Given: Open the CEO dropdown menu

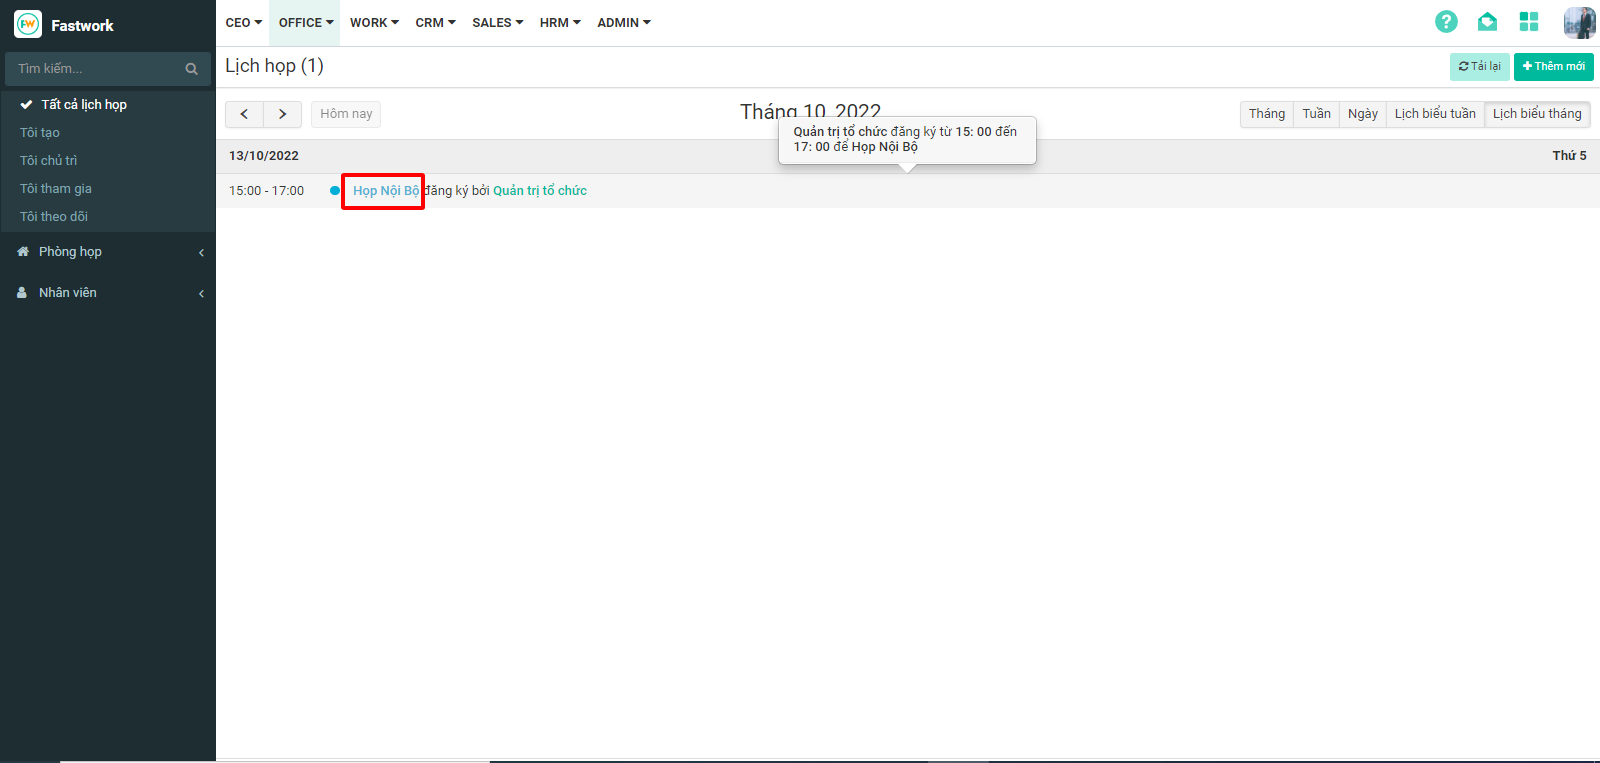Looking at the screenshot, I should (243, 22).
